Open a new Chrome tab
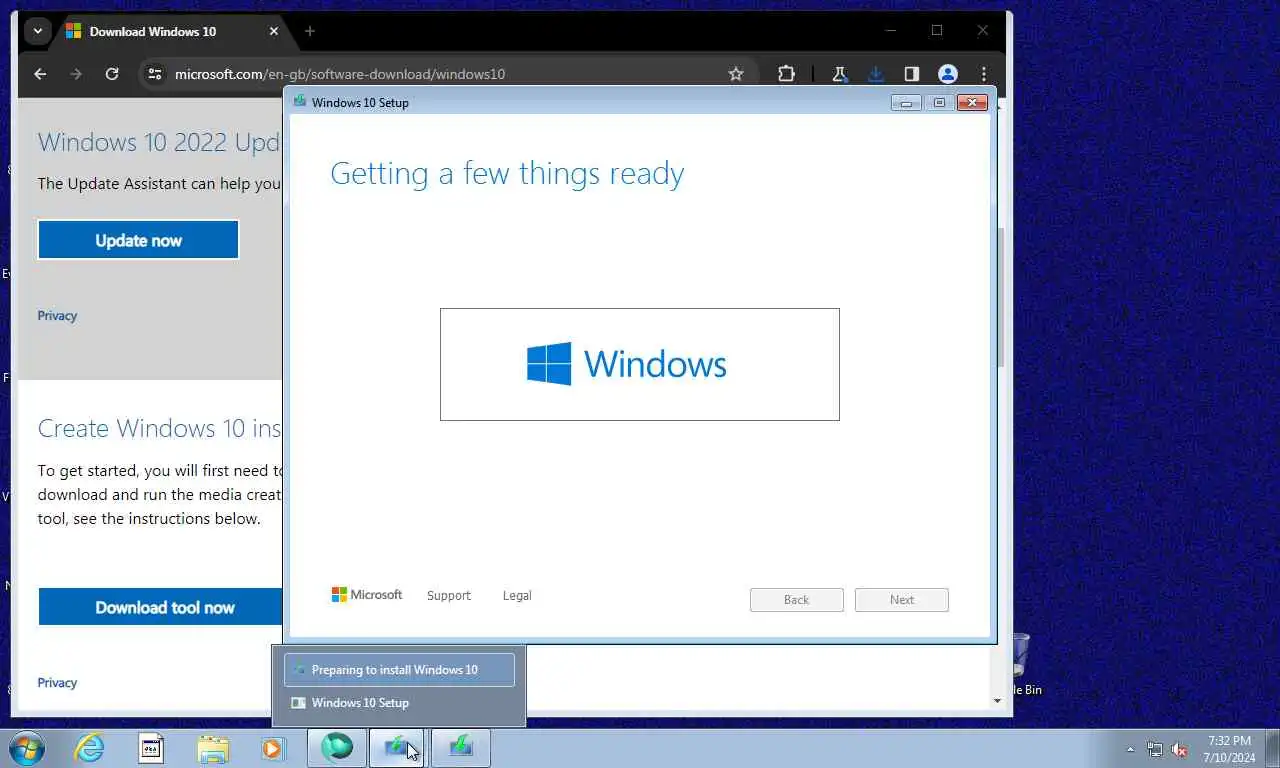 (310, 31)
